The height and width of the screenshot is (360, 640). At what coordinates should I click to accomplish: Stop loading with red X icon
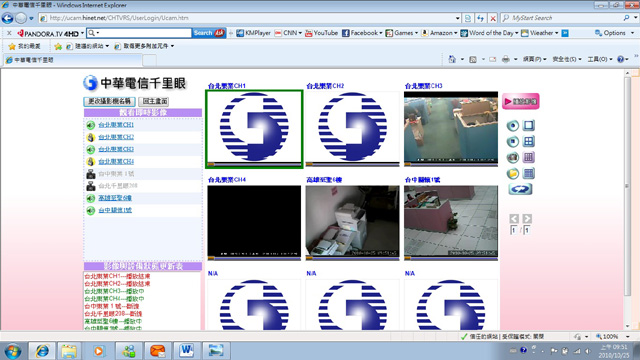(493, 18)
